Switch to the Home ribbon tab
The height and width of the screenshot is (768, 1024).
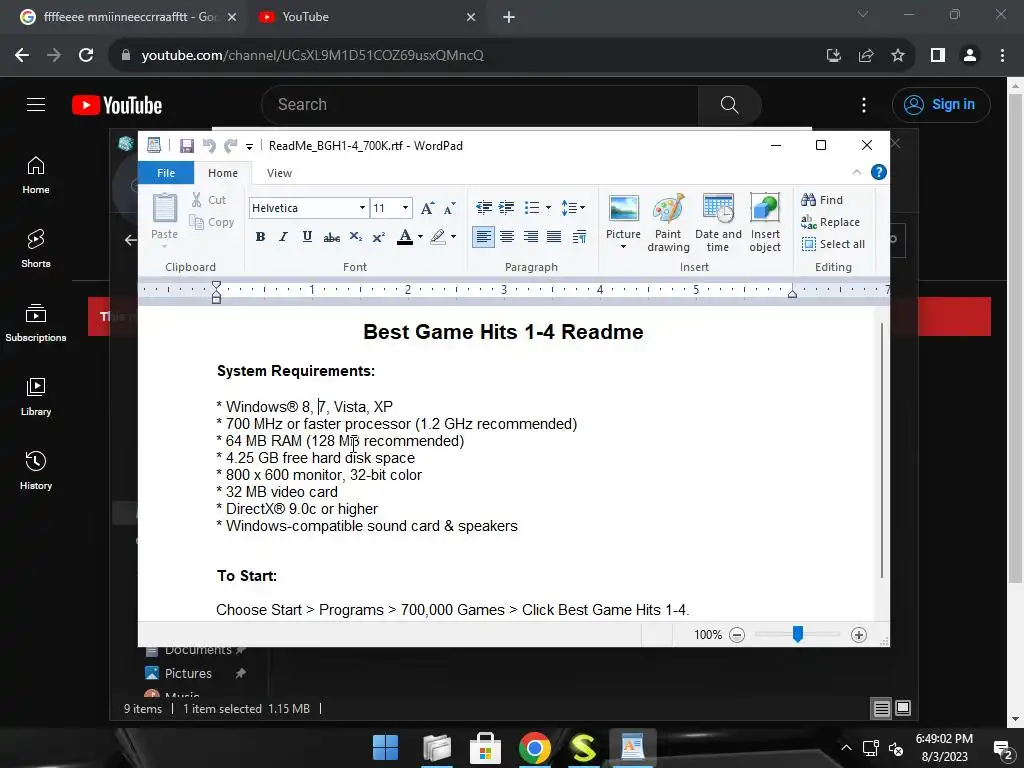click(223, 173)
